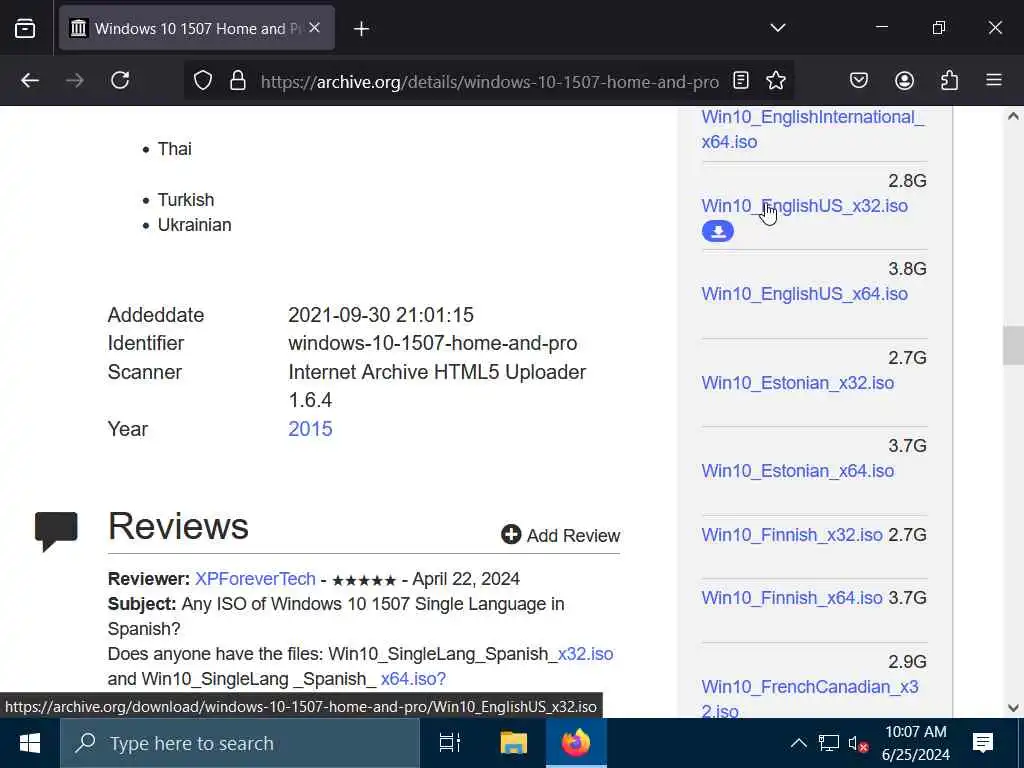Click muted volume tray icon
The width and height of the screenshot is (1024, 768).
(x=857, y=744)
